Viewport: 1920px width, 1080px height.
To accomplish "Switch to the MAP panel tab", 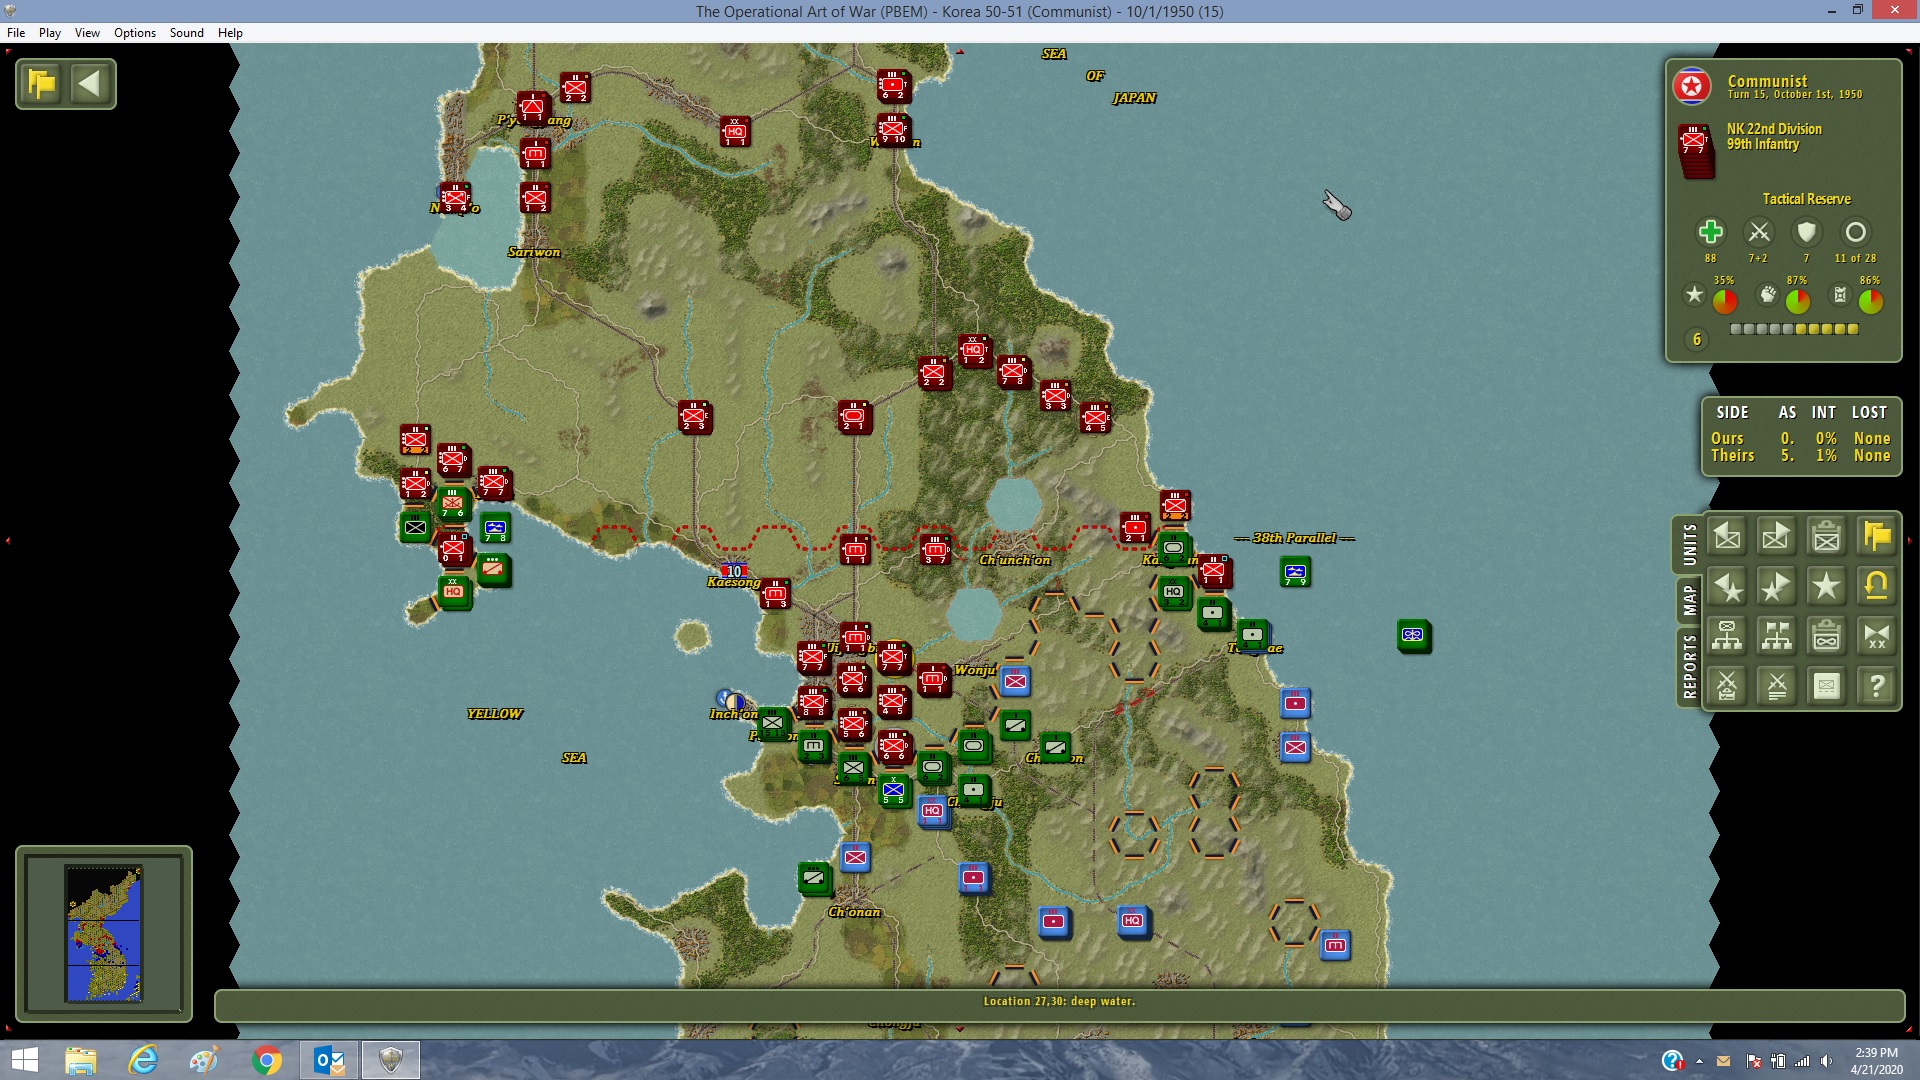I will [1689, 600].
